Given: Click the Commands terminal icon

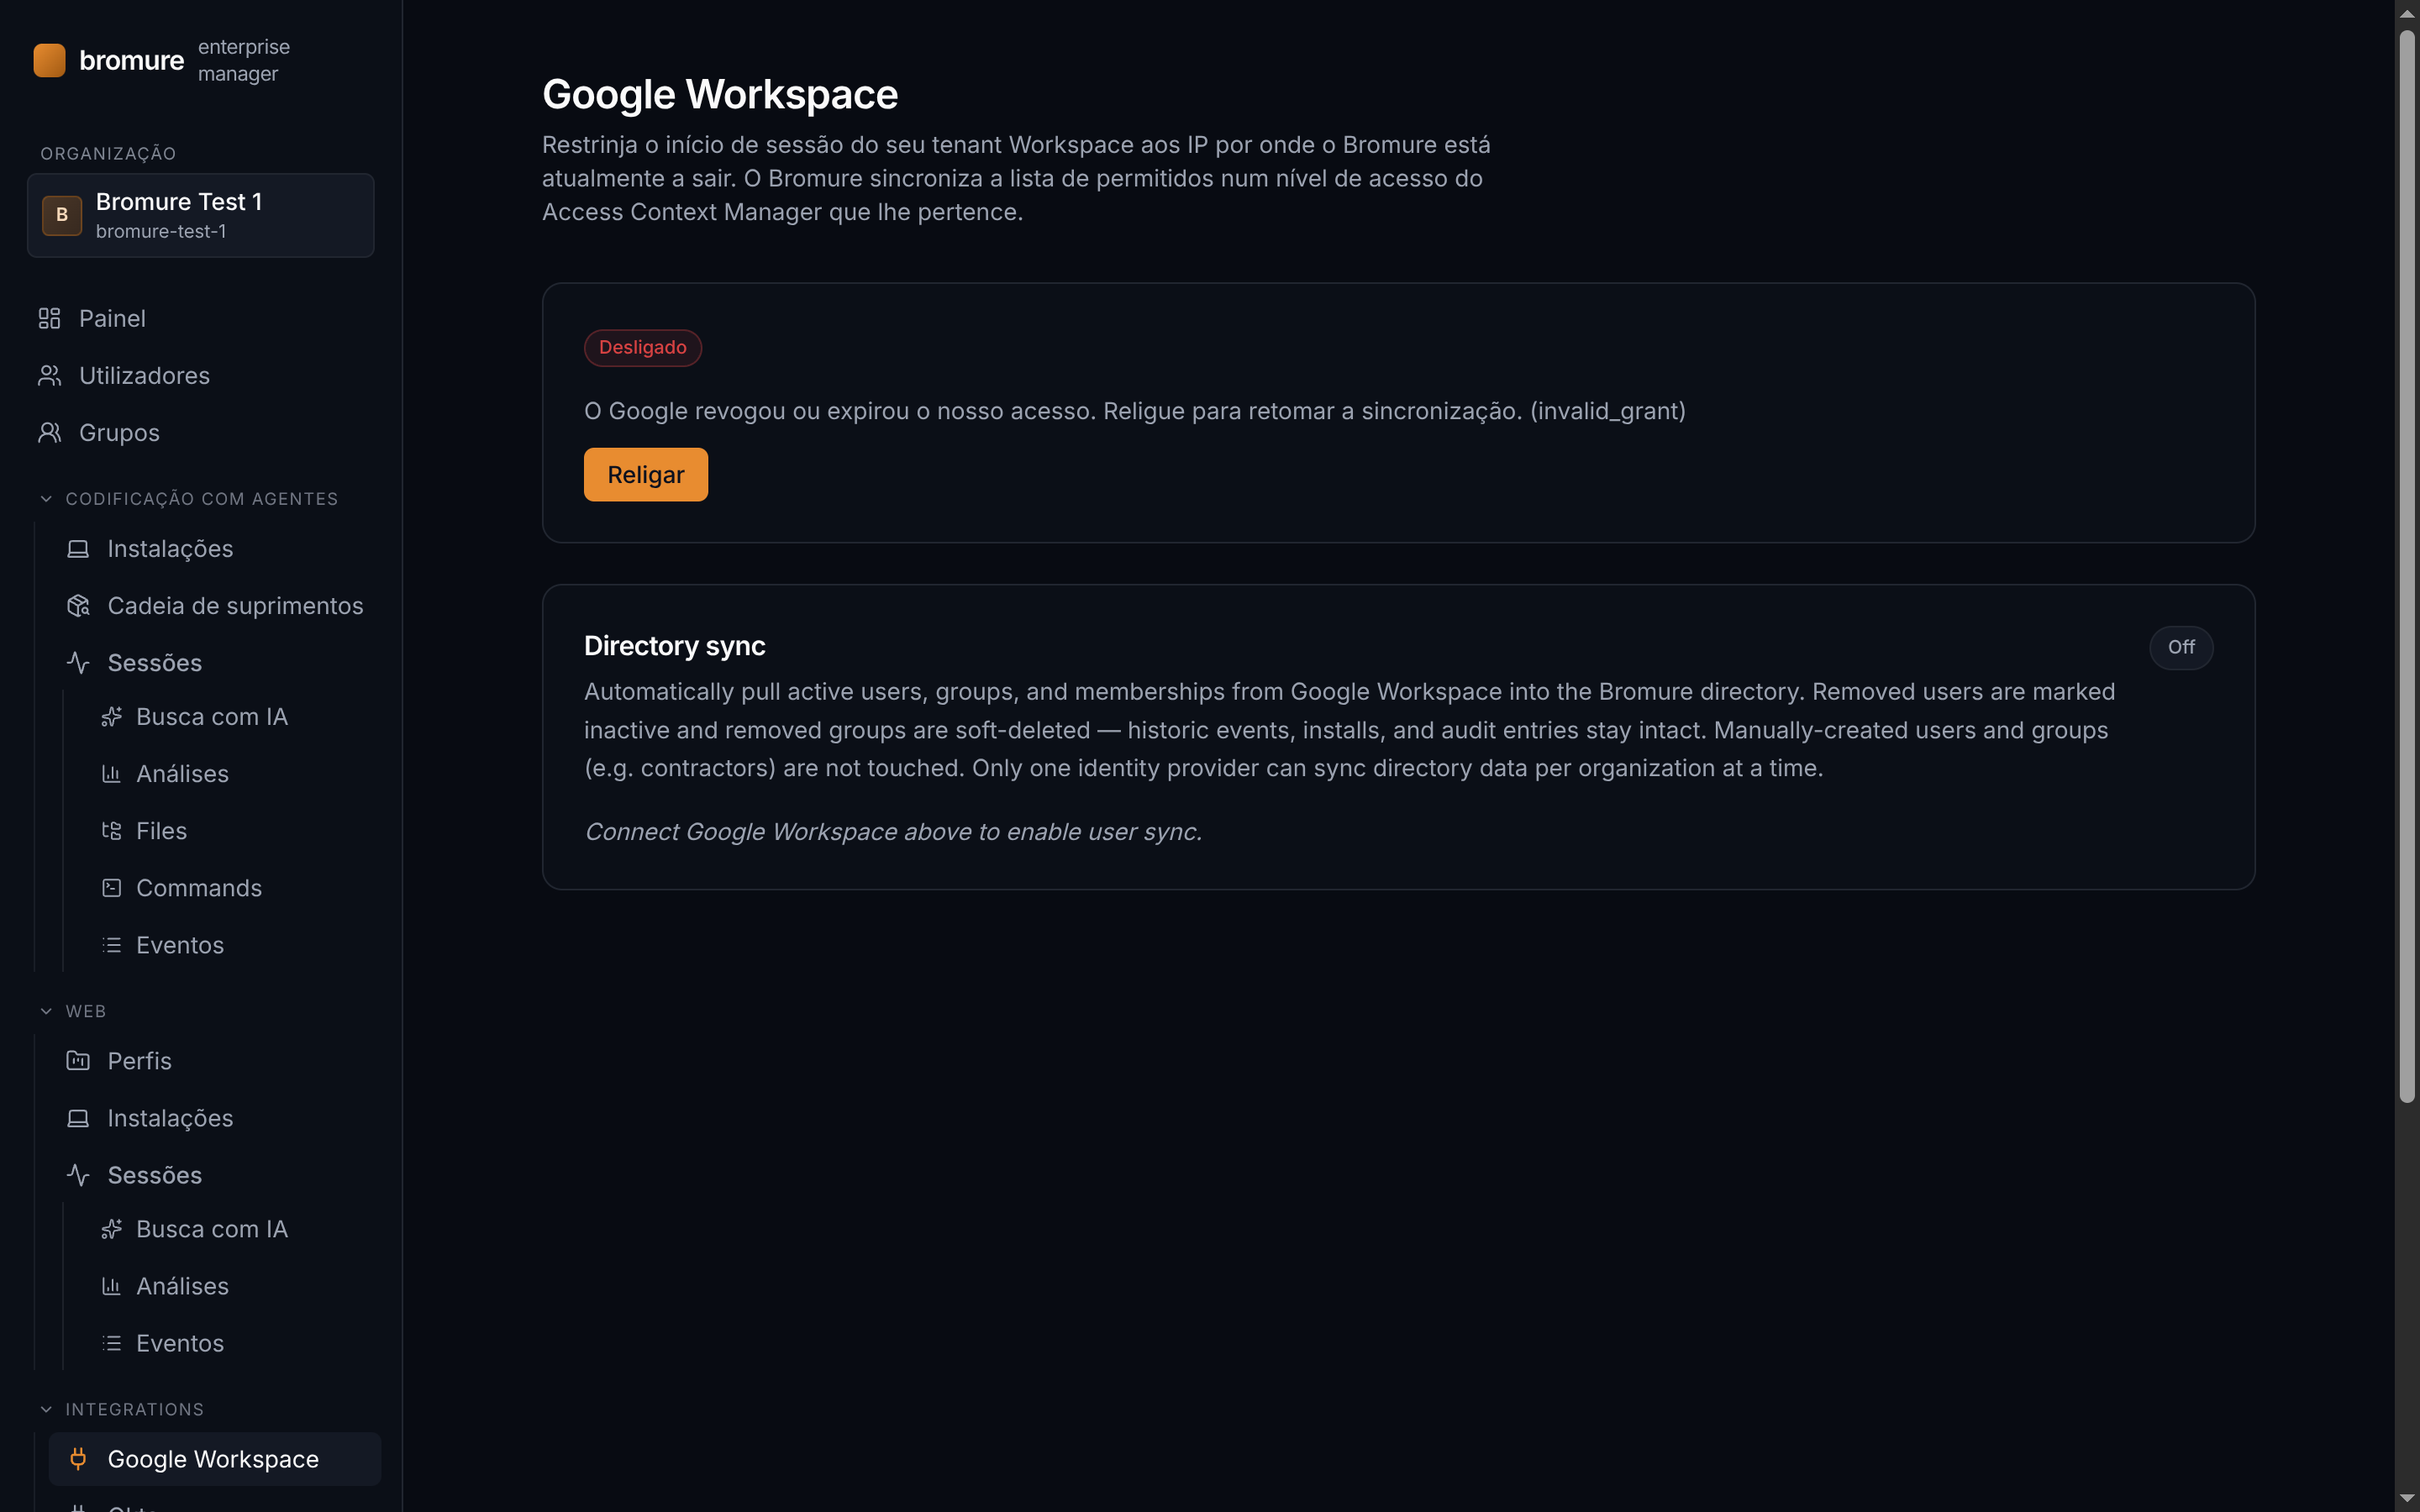Looking at the screenshot, I should click(x=111, y=887).
